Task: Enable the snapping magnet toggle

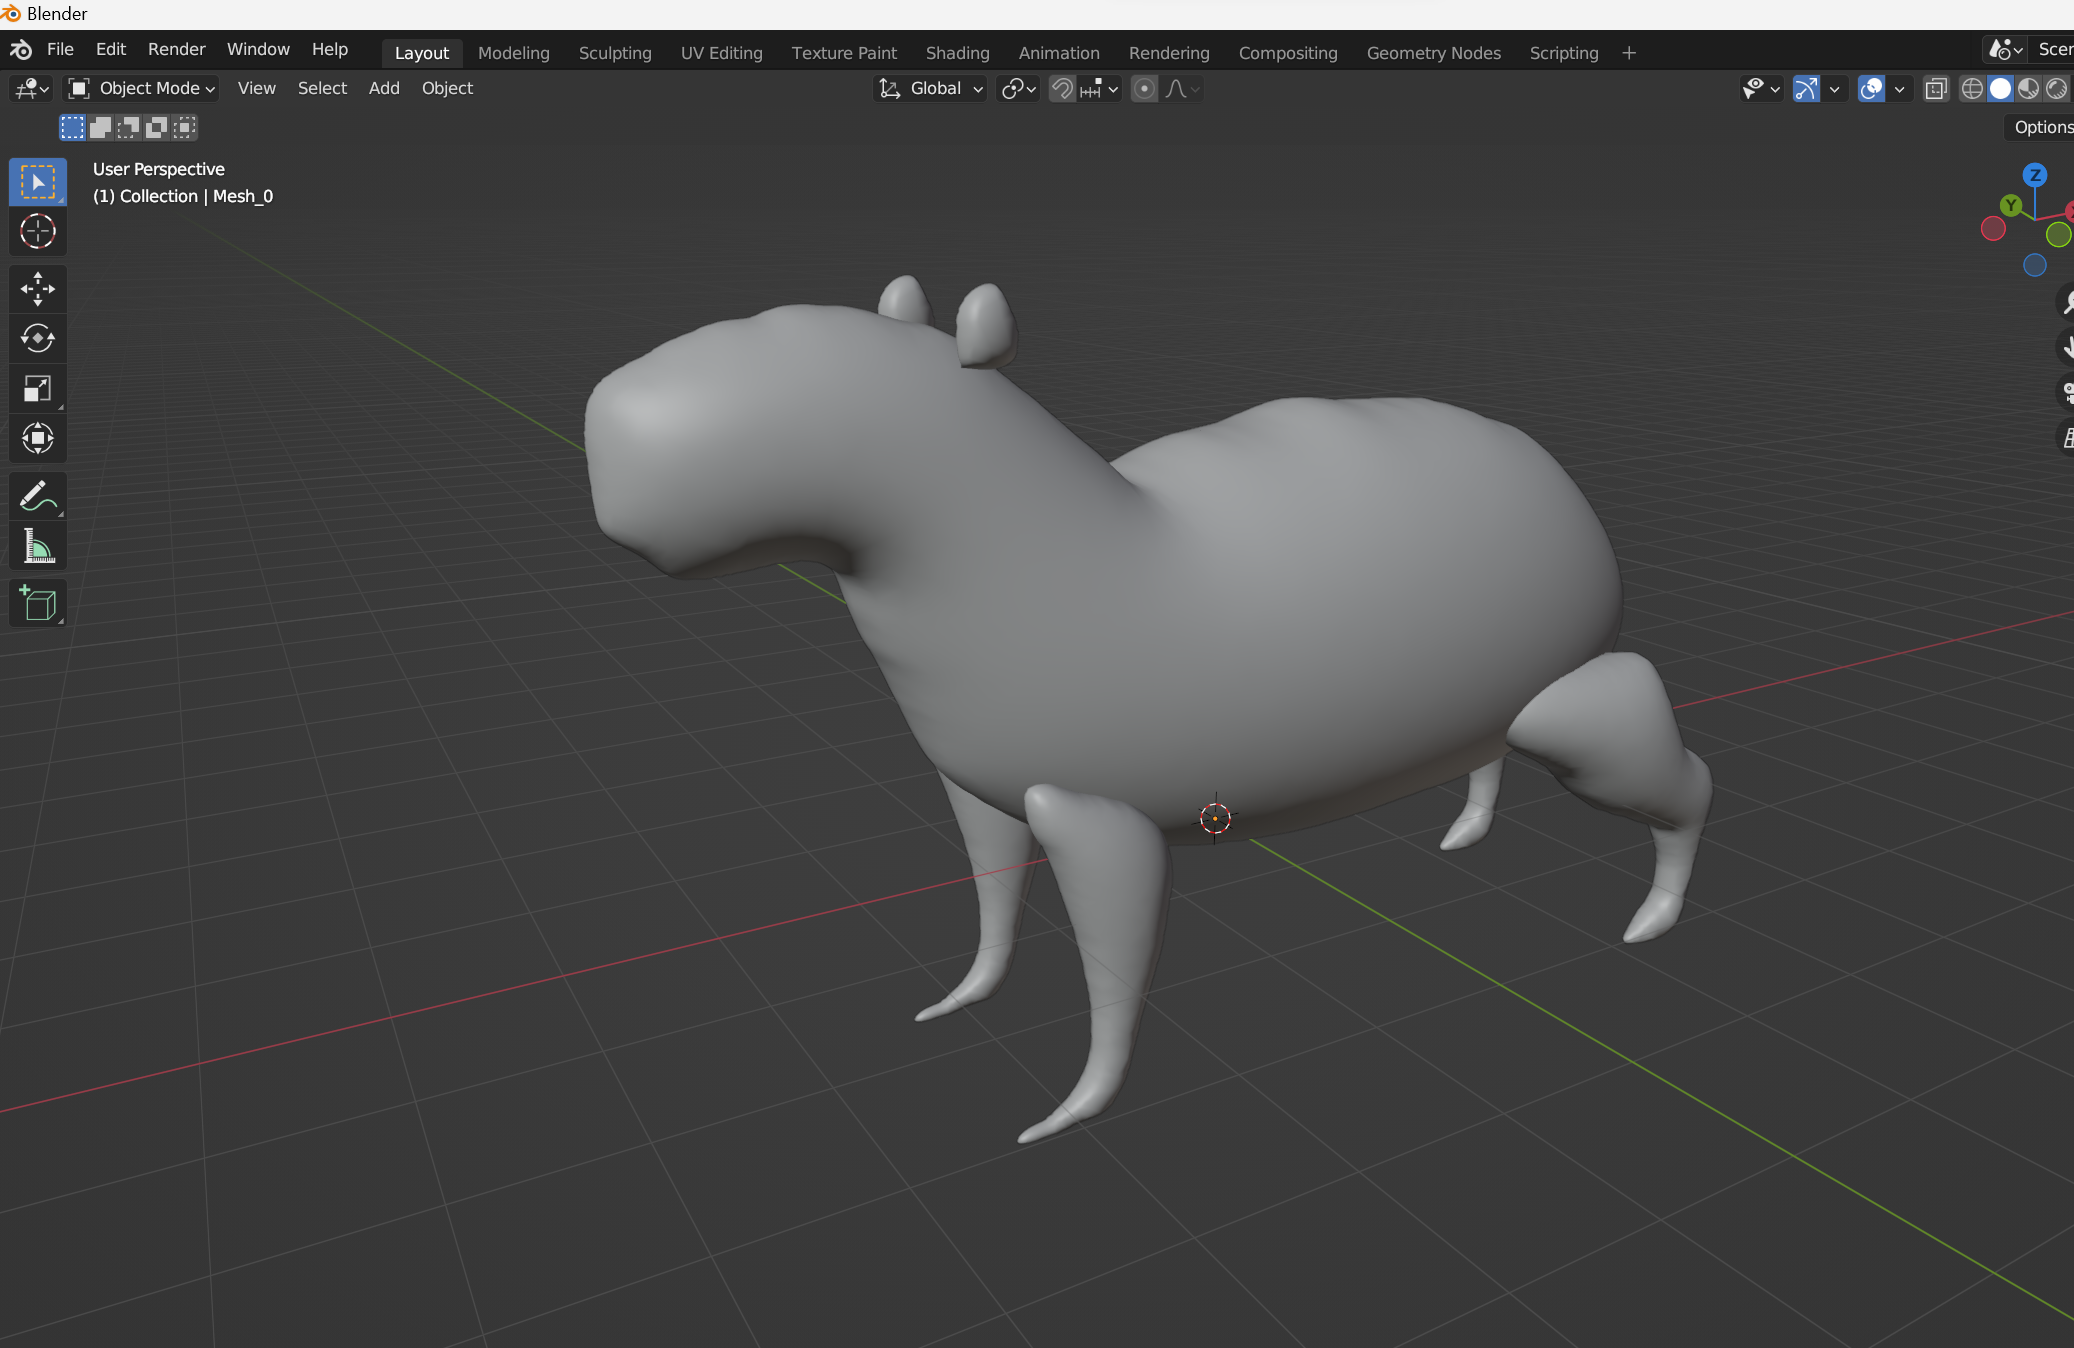Action: click(x=1062, y=89)
